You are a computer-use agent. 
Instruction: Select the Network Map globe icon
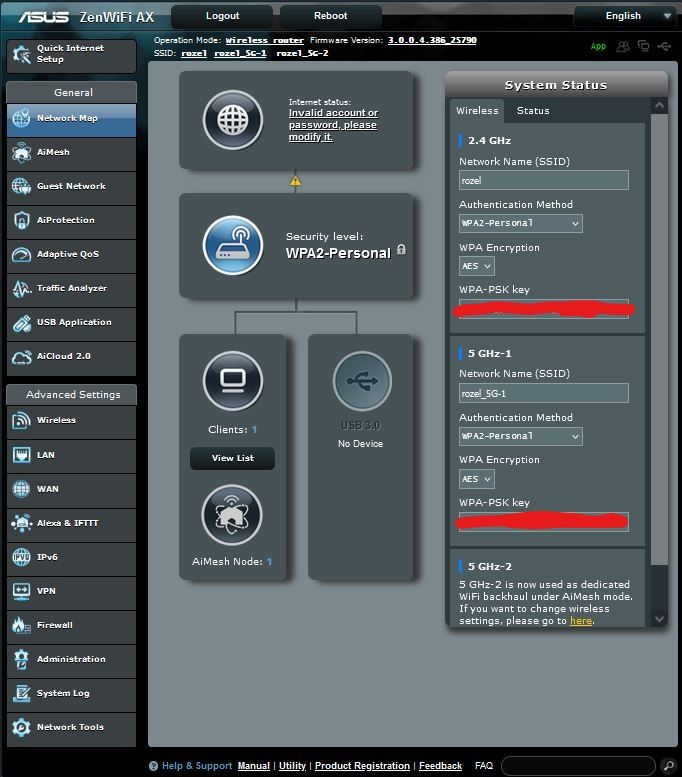(x=21, y=118)
